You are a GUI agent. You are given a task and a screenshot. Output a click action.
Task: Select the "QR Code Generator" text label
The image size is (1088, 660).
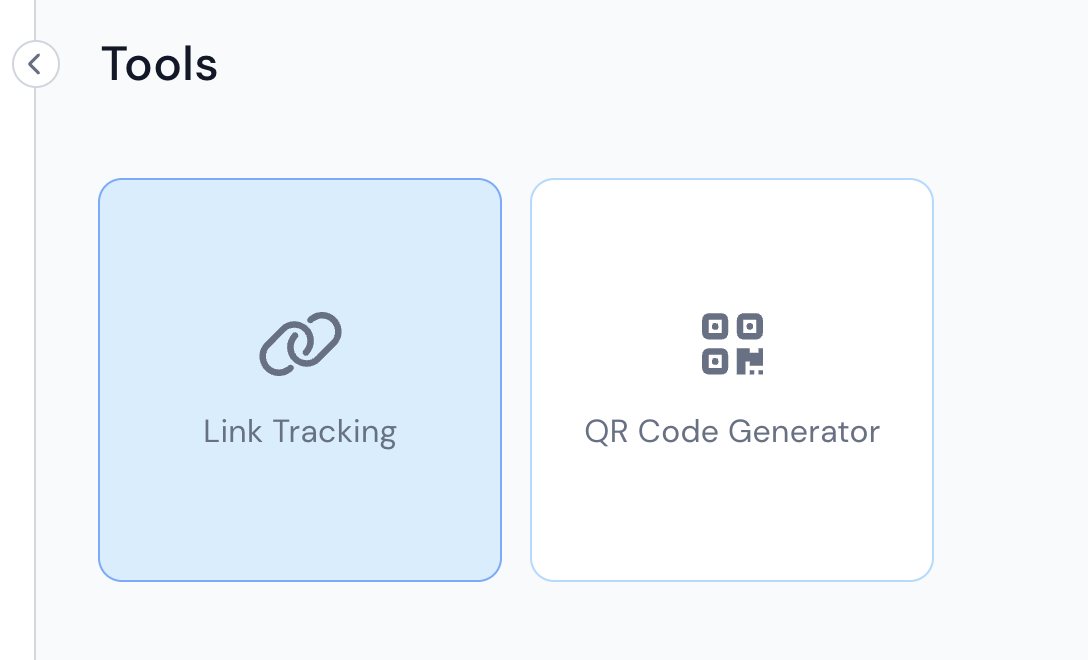[732, 432]
